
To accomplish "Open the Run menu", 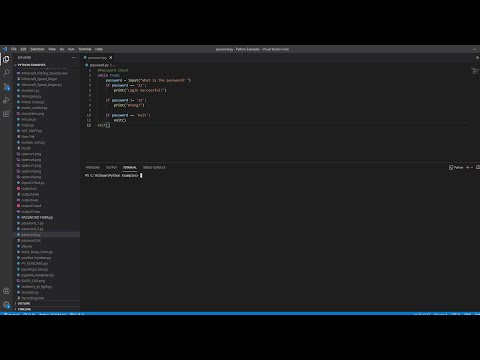I will [71, 49].
